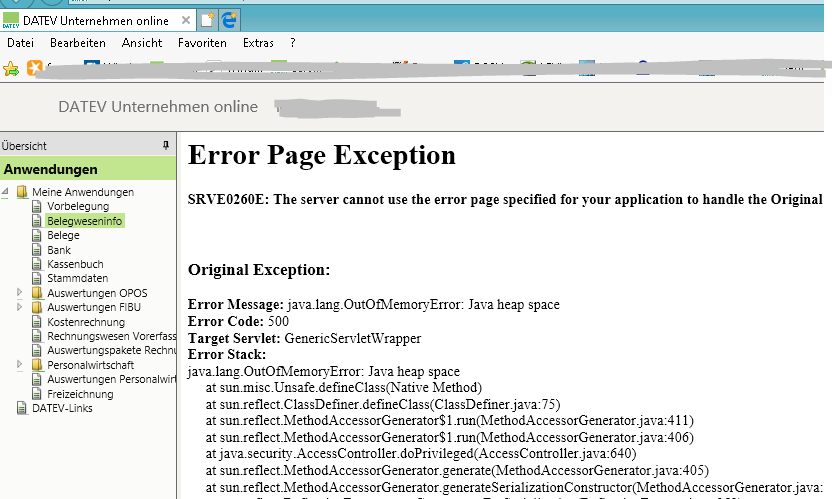Open a new blank tab

[x=207, y=20]
